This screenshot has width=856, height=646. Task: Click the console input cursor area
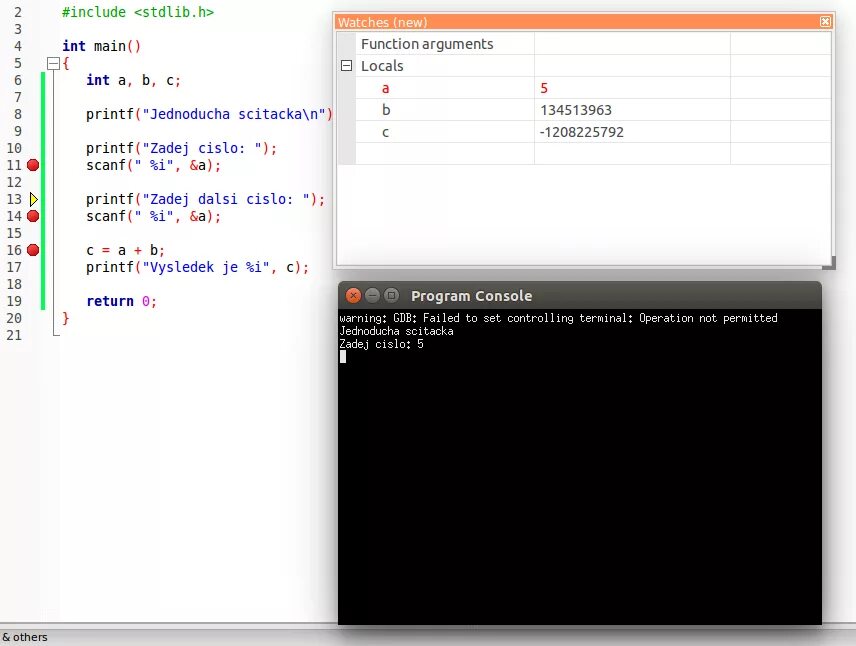(343, 357)
